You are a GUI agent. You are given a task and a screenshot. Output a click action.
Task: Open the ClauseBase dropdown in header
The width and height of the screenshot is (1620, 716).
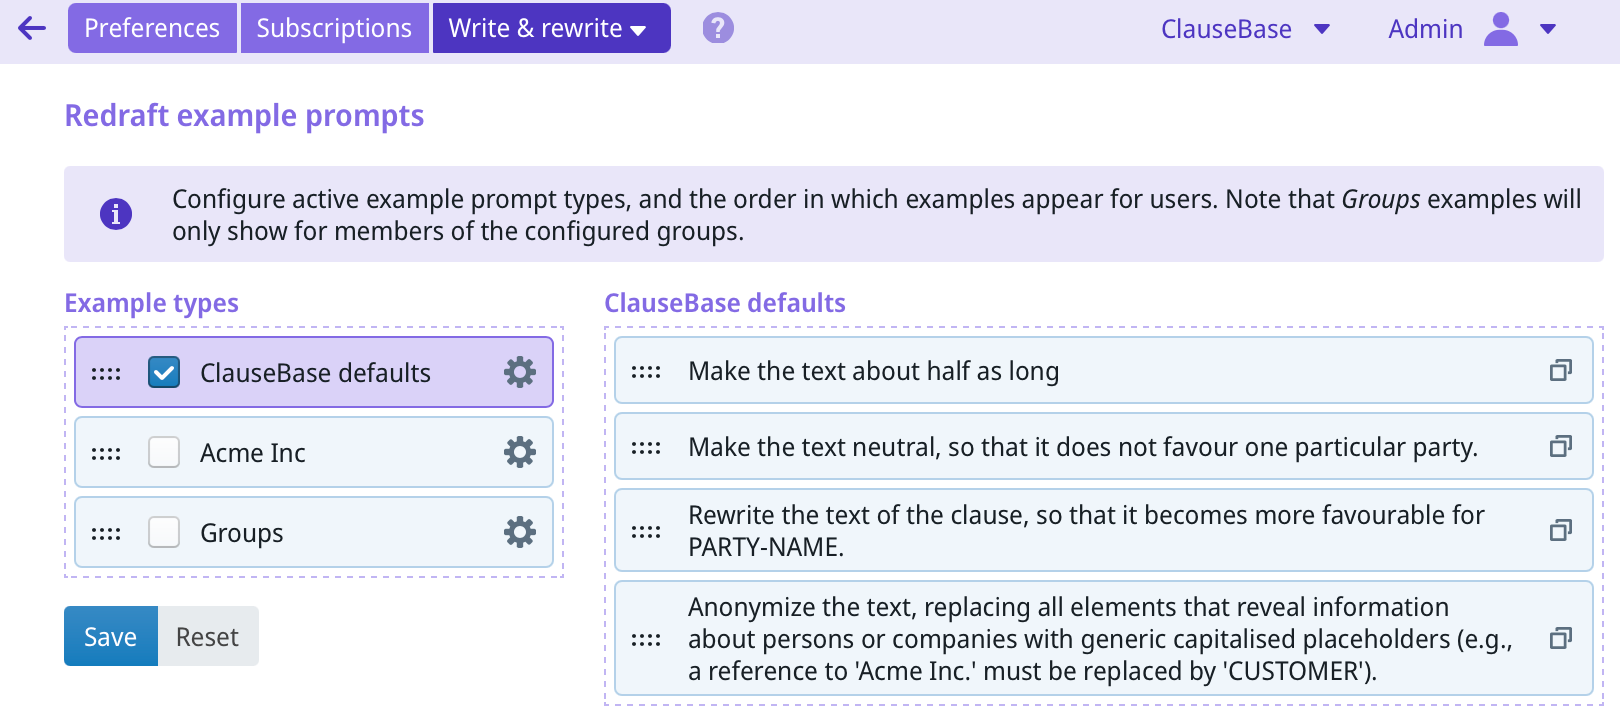pyautogui.click(x=1245, y=29)
